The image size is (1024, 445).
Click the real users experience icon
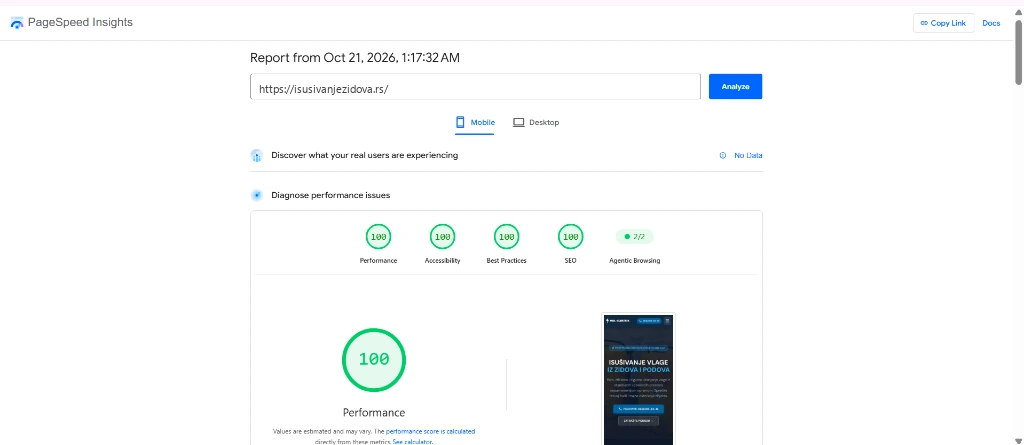tap(257, 156)
